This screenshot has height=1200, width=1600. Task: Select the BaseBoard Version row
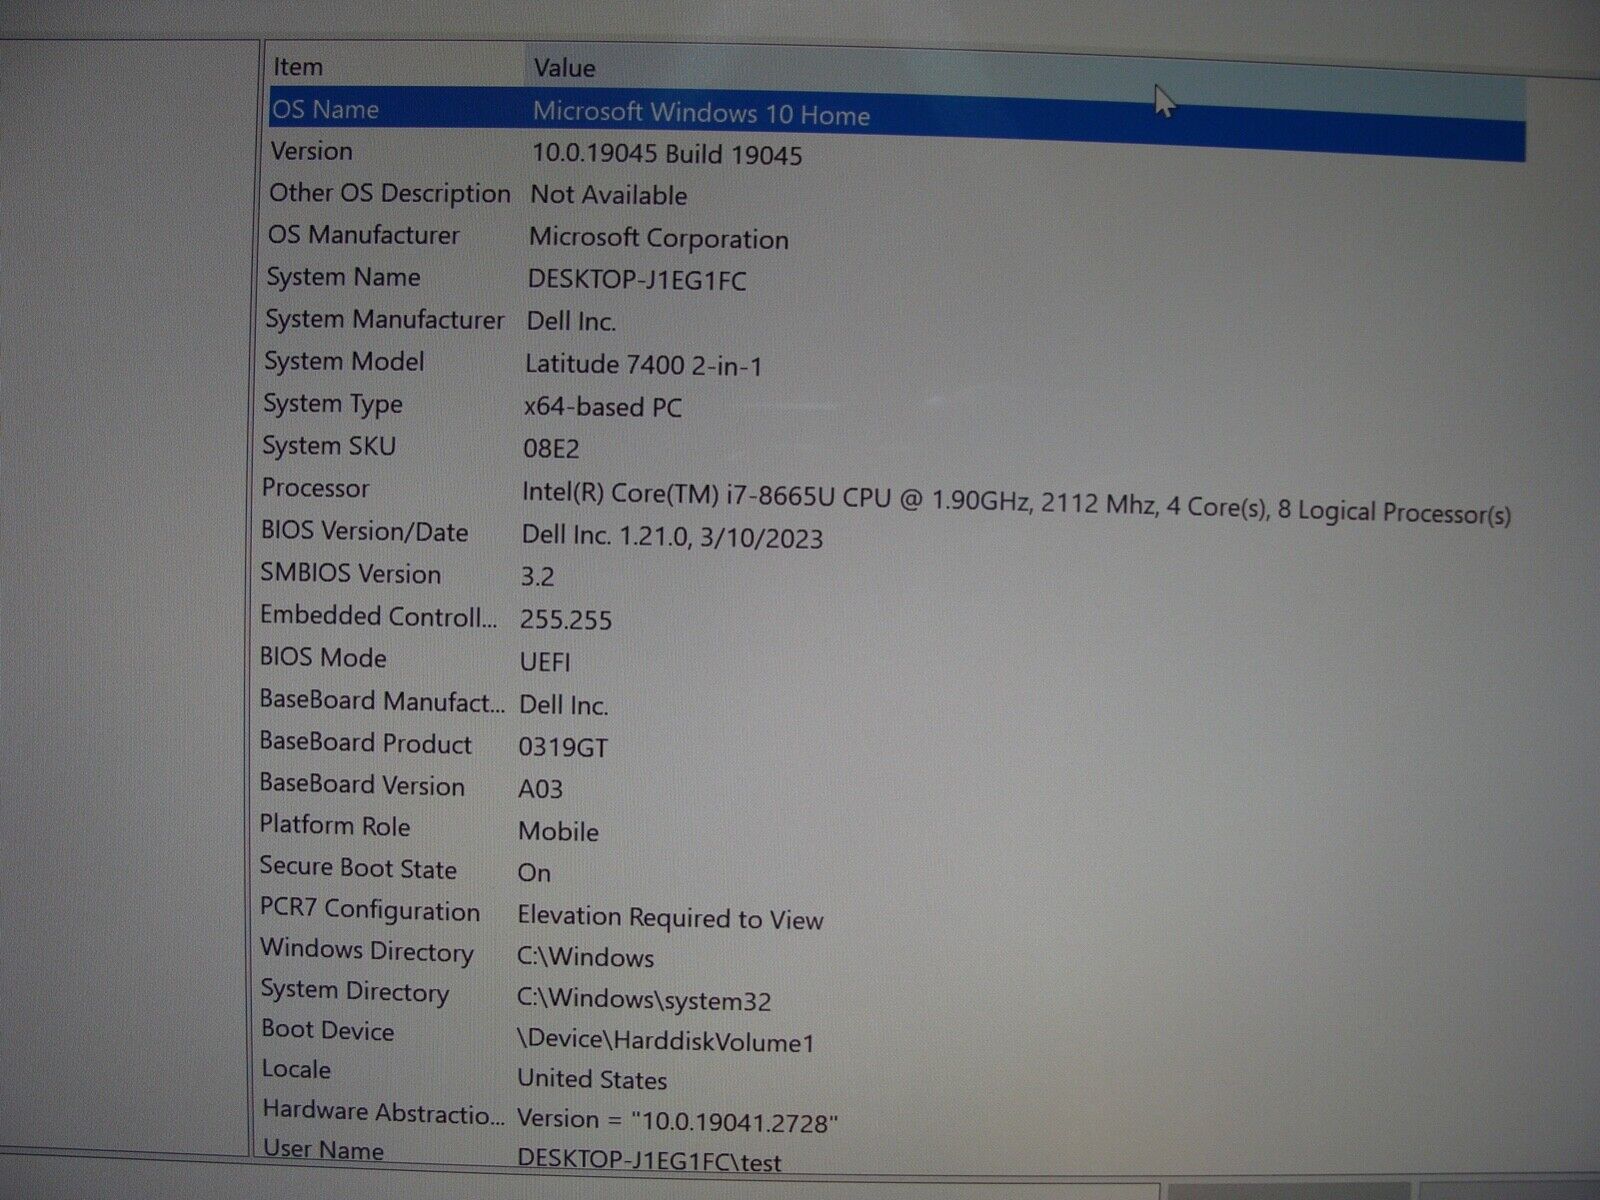(x=362, y=785)
